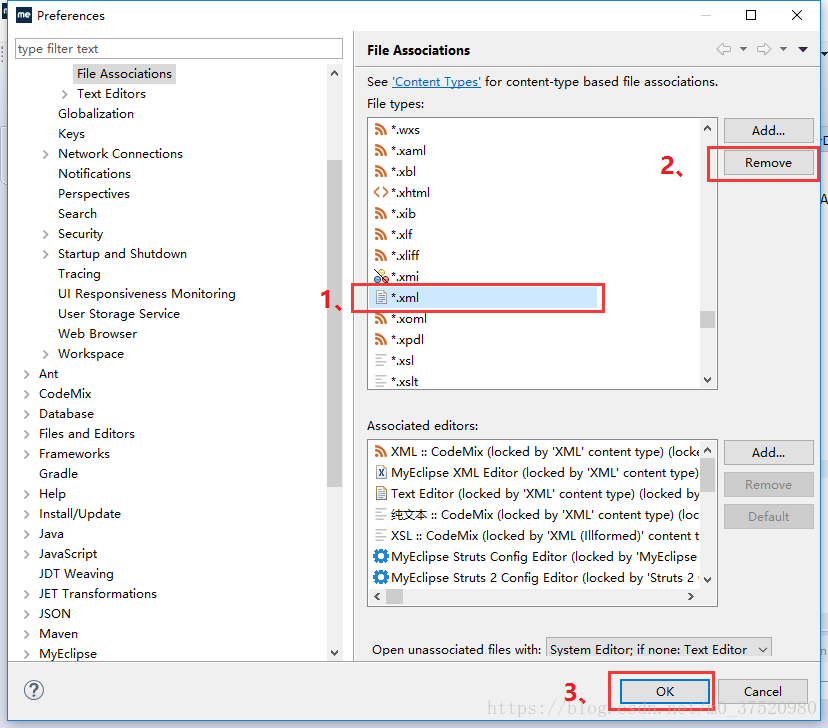The width and height of the screenshot is (828, 728).
Task: Open the forward history dropdown arrow
Action: tap(784, 50)
